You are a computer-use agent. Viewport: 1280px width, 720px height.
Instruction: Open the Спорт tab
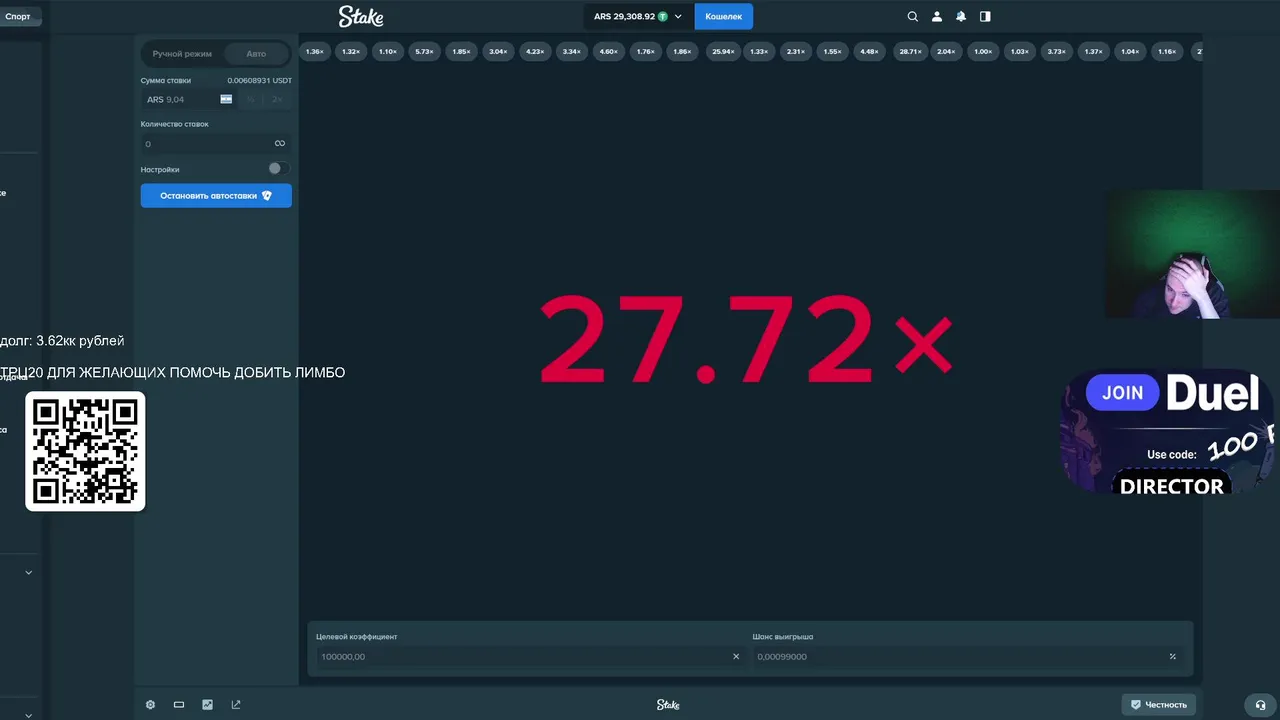point(18,16)
